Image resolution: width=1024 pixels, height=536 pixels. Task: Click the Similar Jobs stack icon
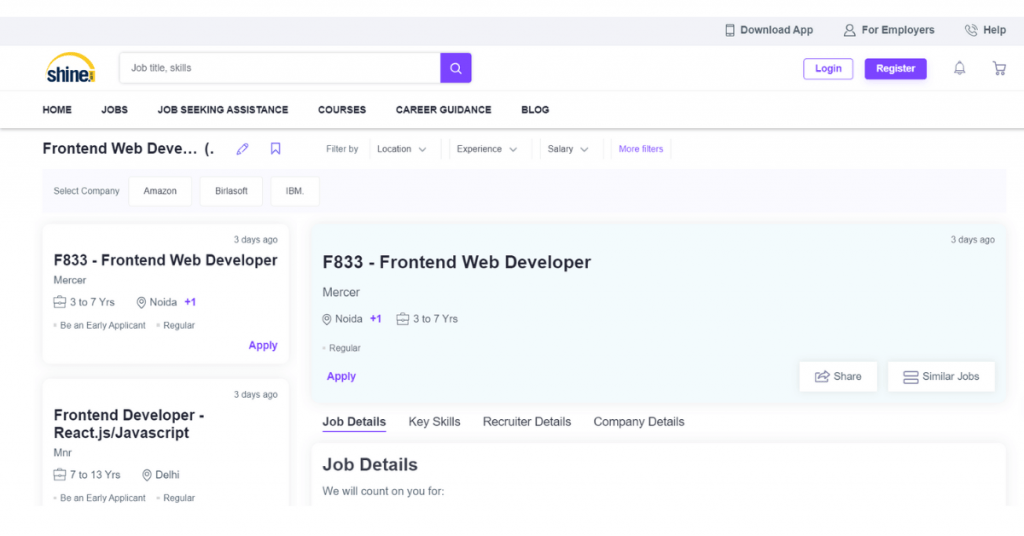[x=910, y=377]
